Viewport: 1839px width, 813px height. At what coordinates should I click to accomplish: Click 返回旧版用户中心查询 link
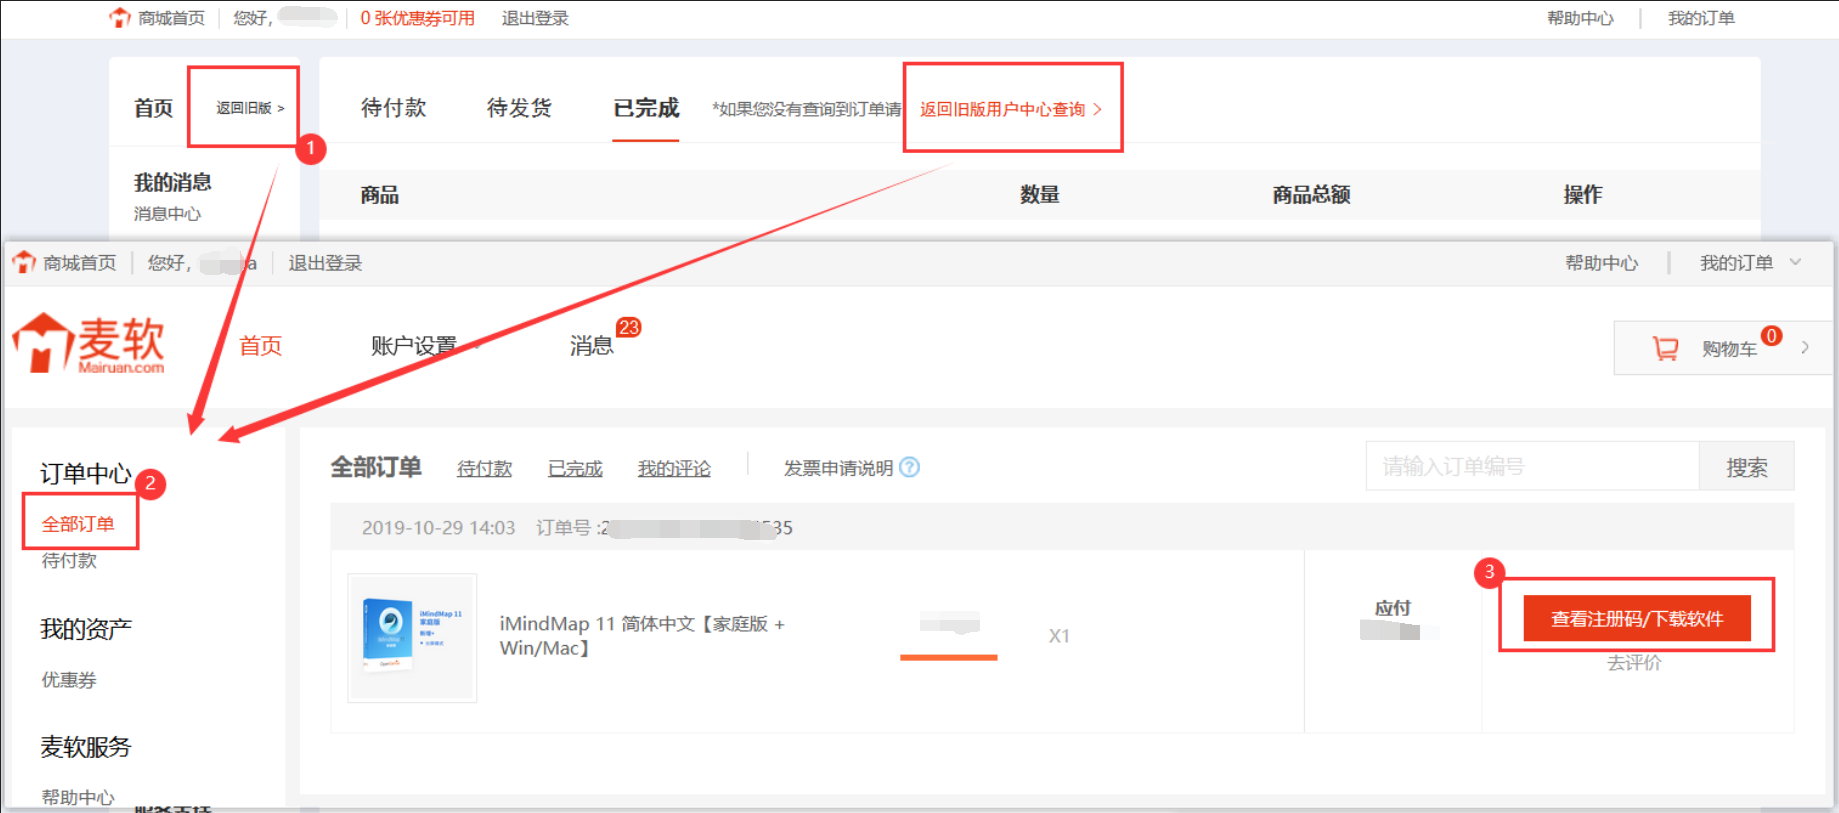1010,109
